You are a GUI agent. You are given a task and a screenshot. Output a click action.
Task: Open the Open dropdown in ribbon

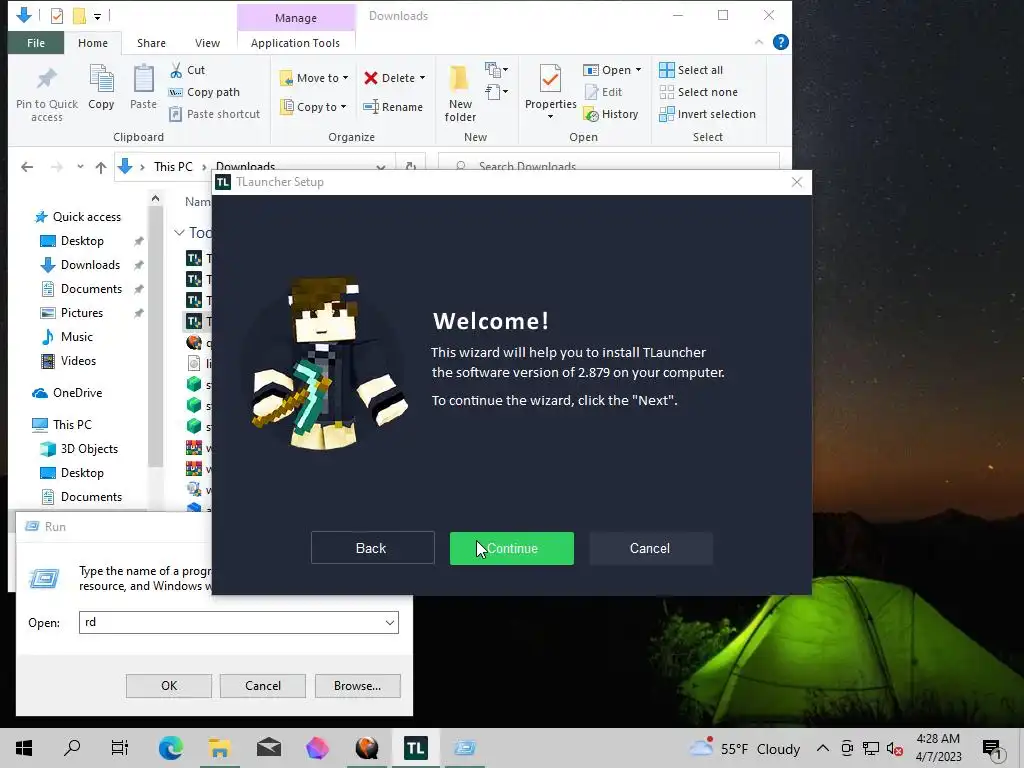[612, 70]
